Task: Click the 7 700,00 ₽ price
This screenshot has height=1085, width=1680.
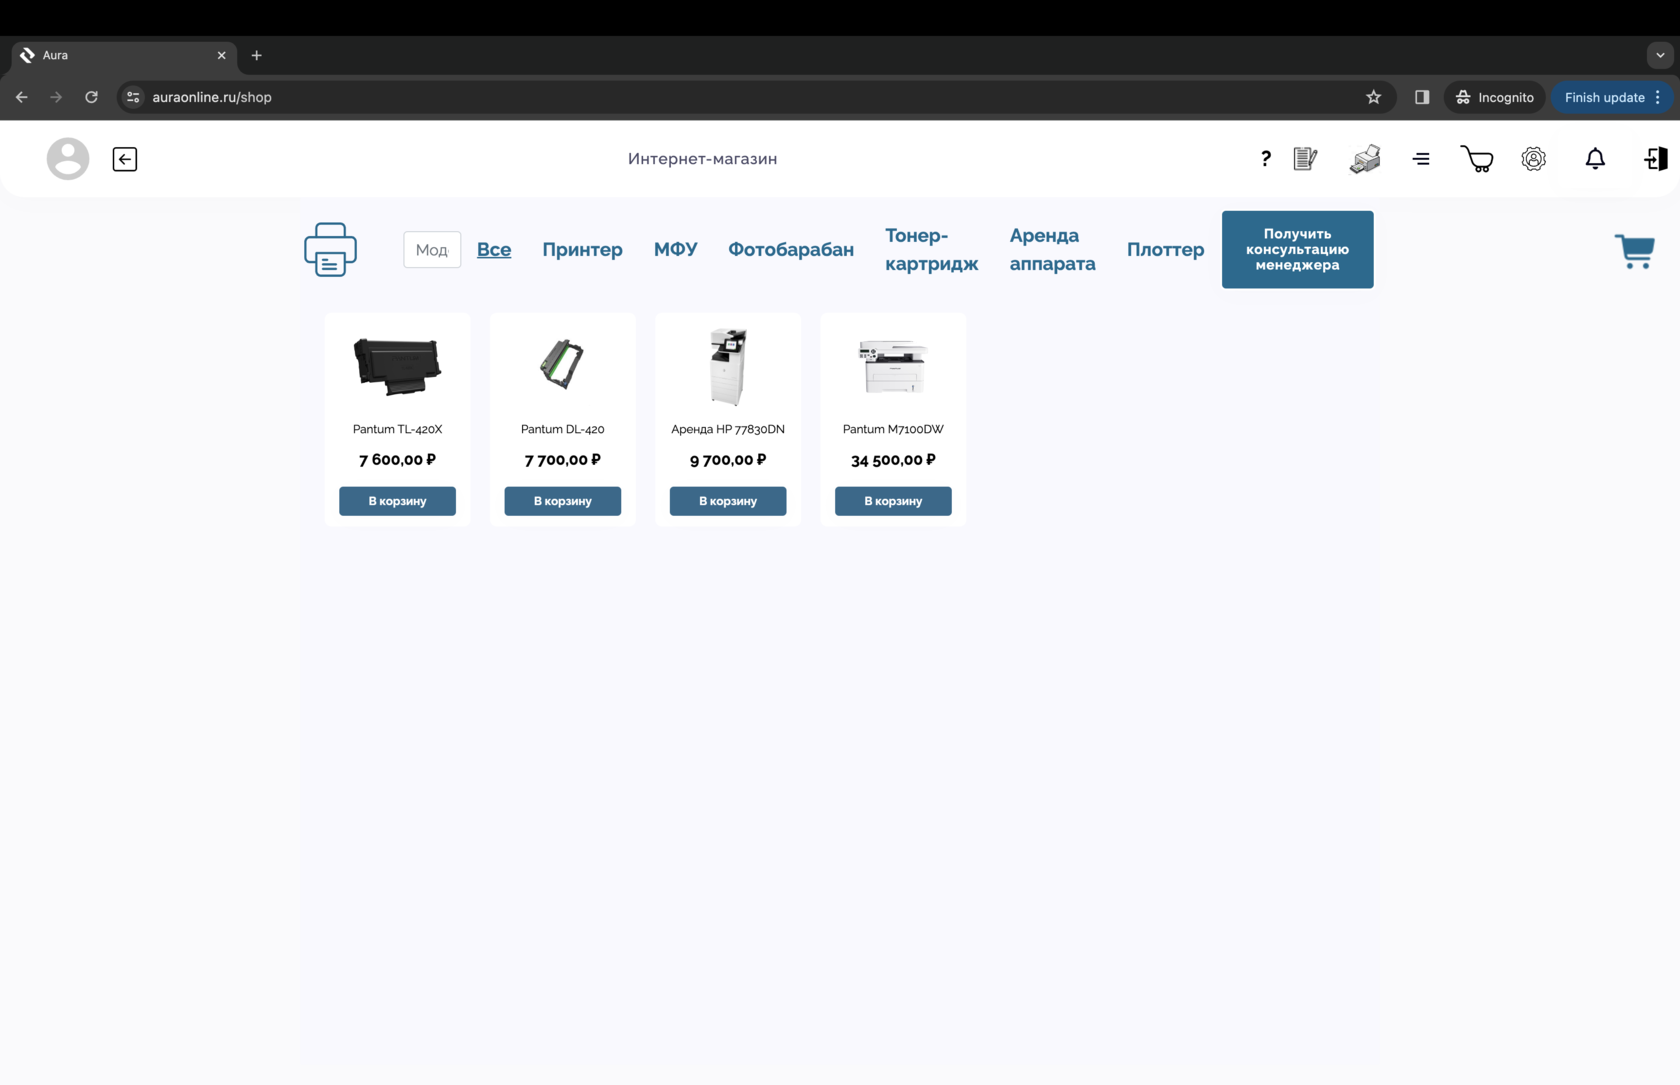Action: point(563,460)
